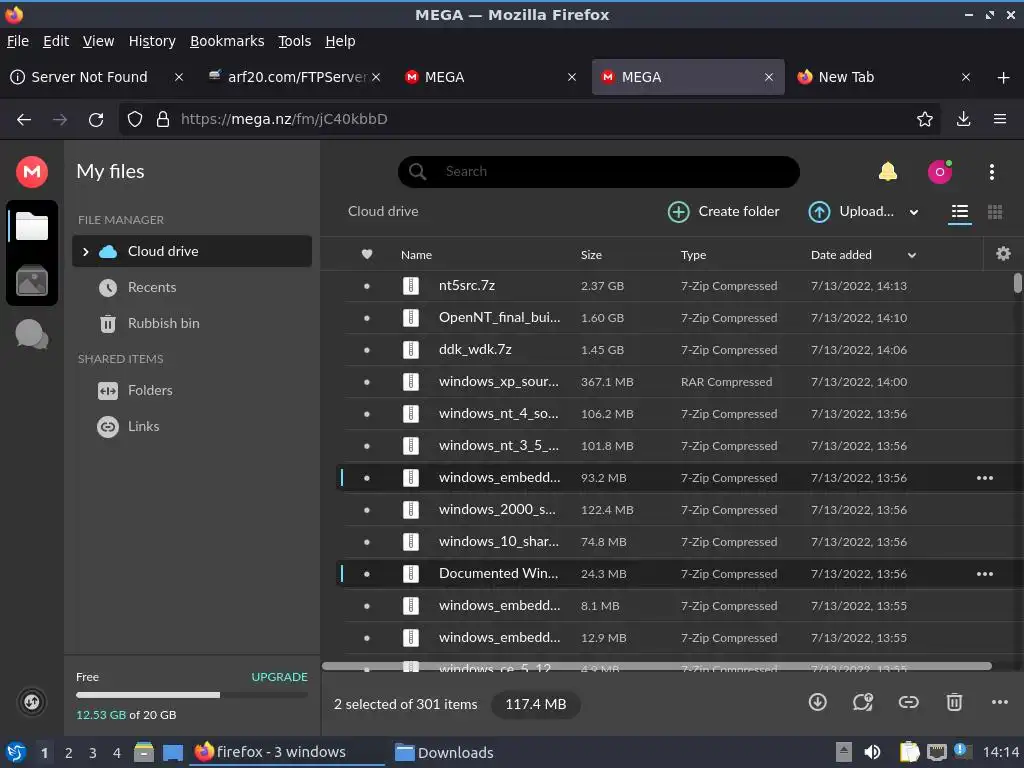1024x768 pixels.
Task: Open options for 93.2 MB windows_embedd row
Action: [x=985, y=478]
